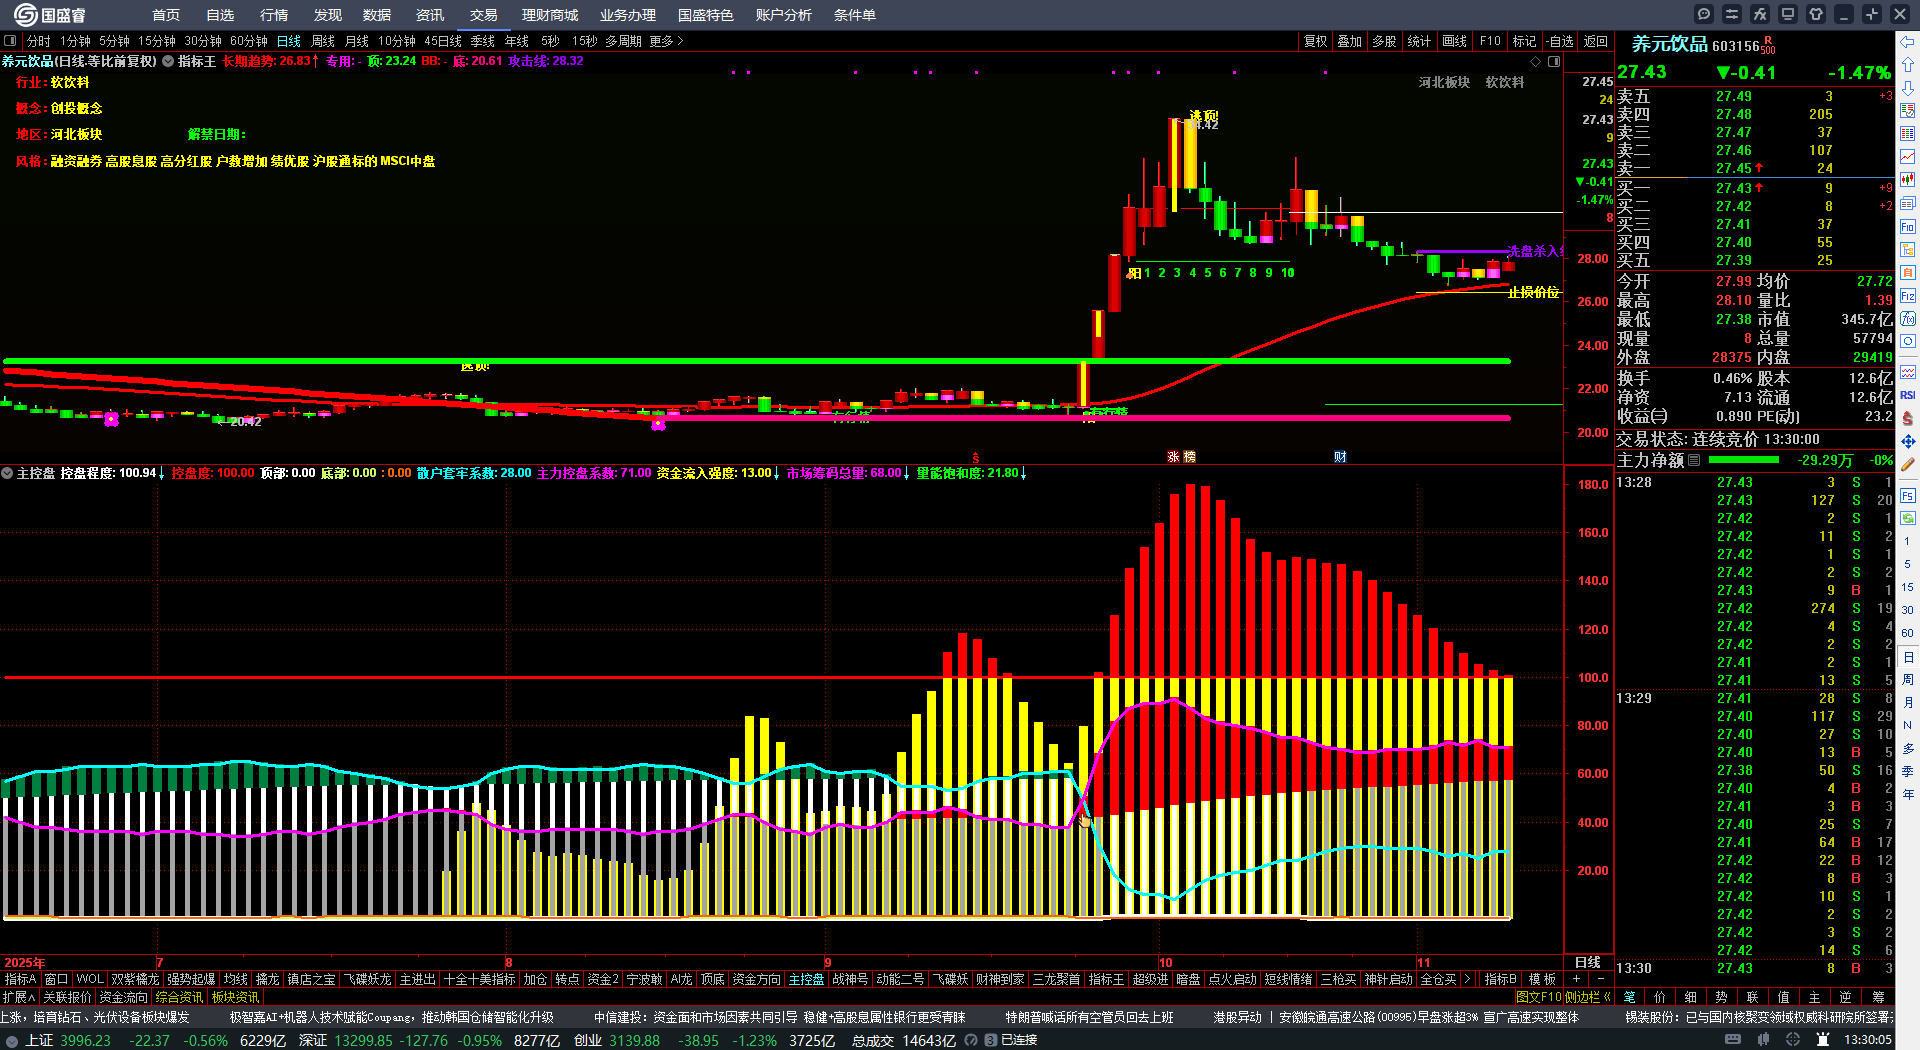Click the 返回 back button

point(1596,41)
